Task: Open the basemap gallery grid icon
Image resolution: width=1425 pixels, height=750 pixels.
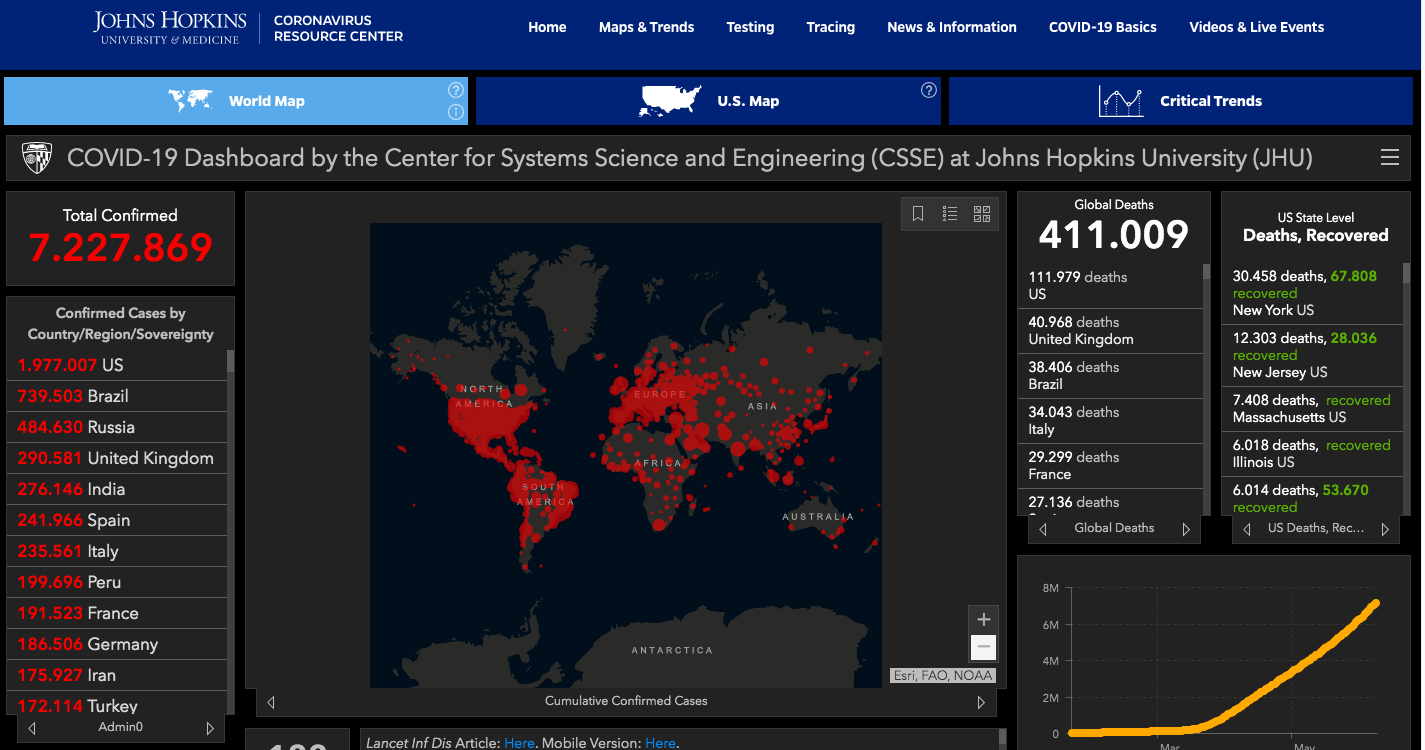Action: [981, 214]
